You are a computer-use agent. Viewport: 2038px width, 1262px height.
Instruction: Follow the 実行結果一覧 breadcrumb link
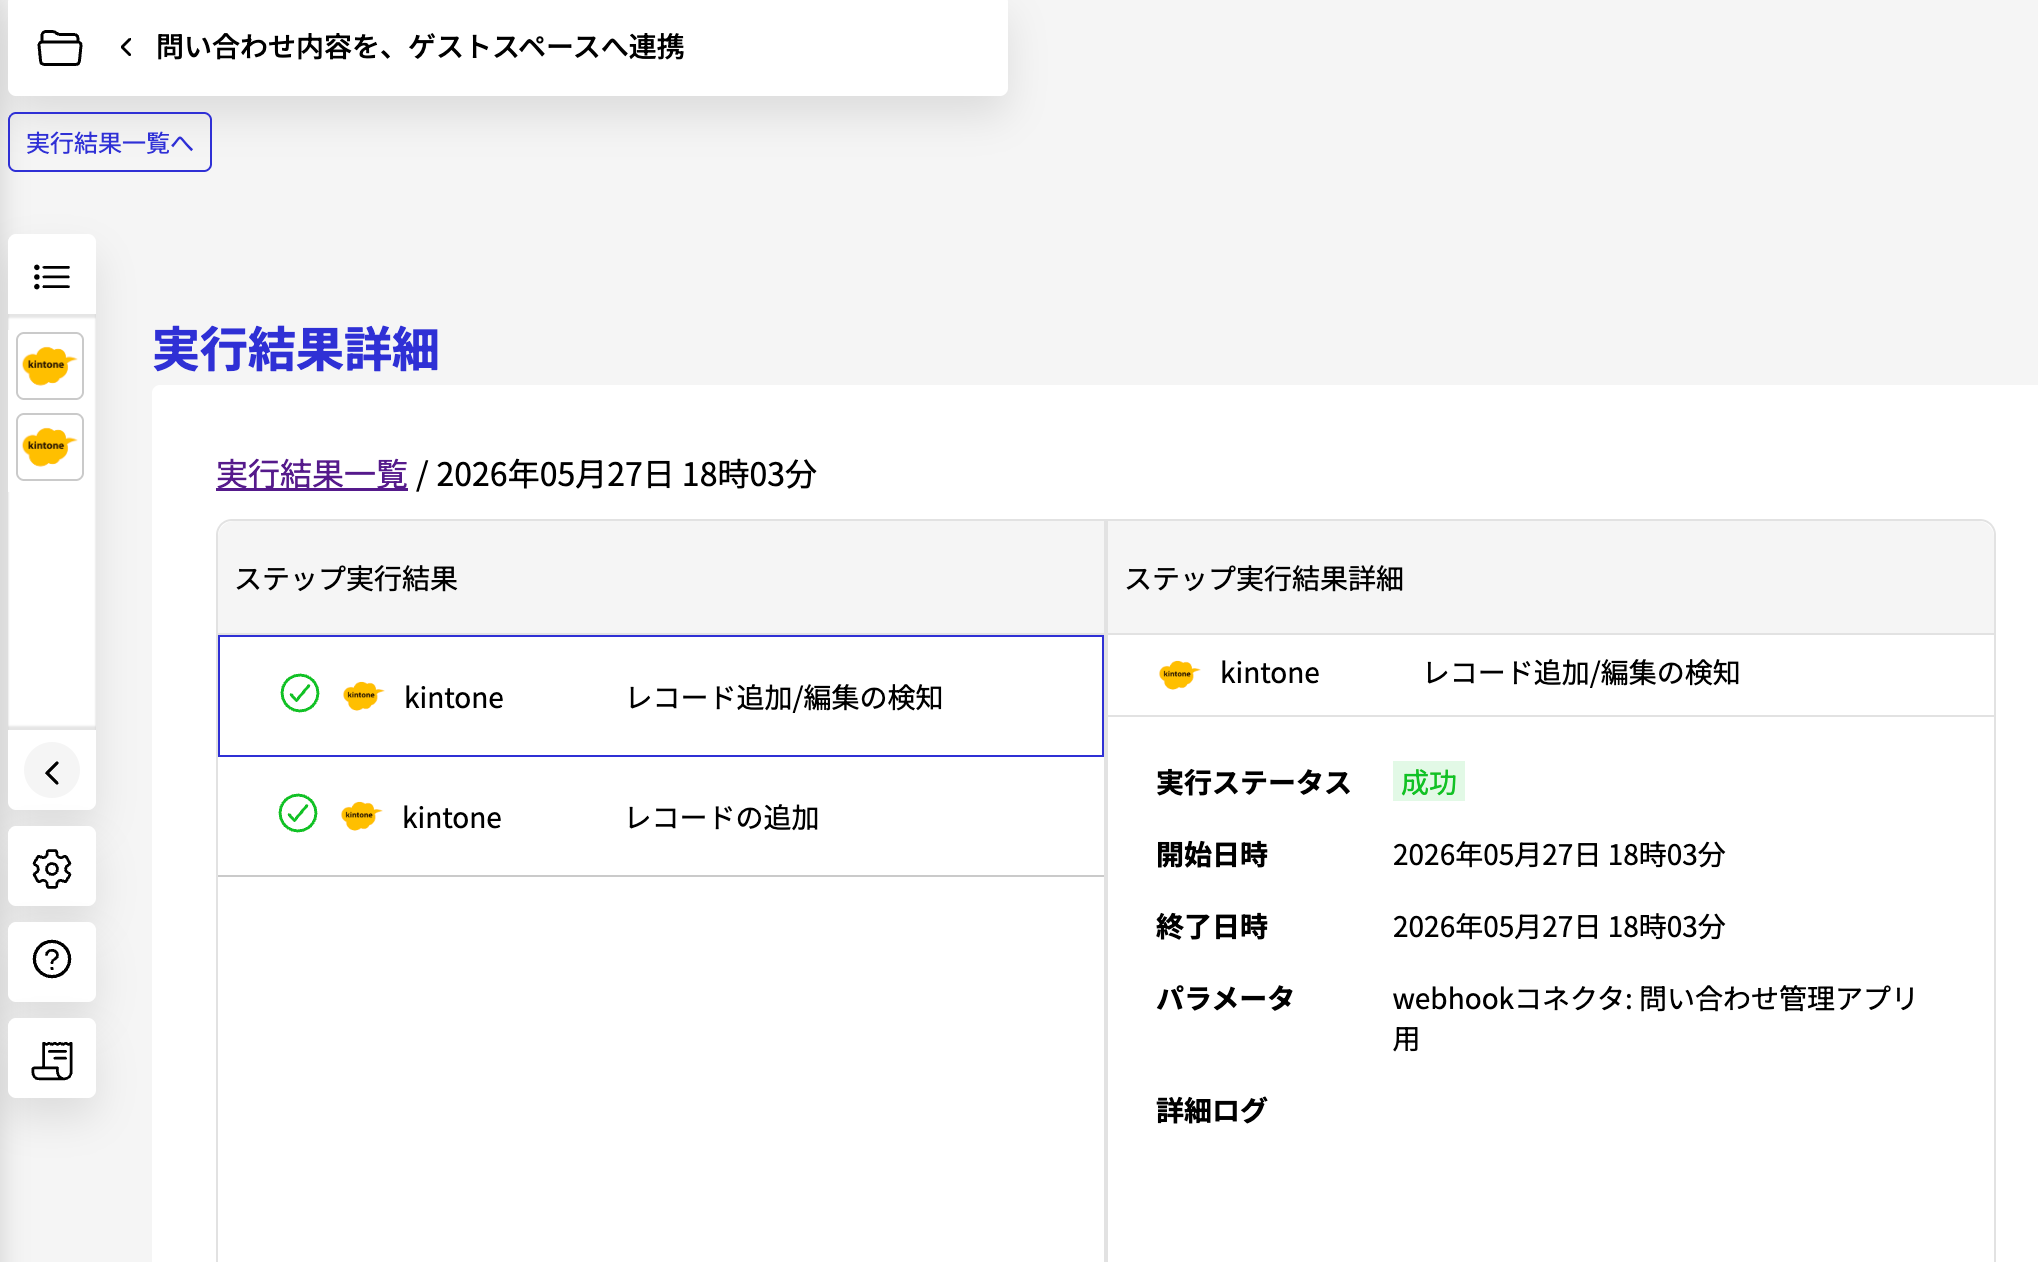[312, 474]
